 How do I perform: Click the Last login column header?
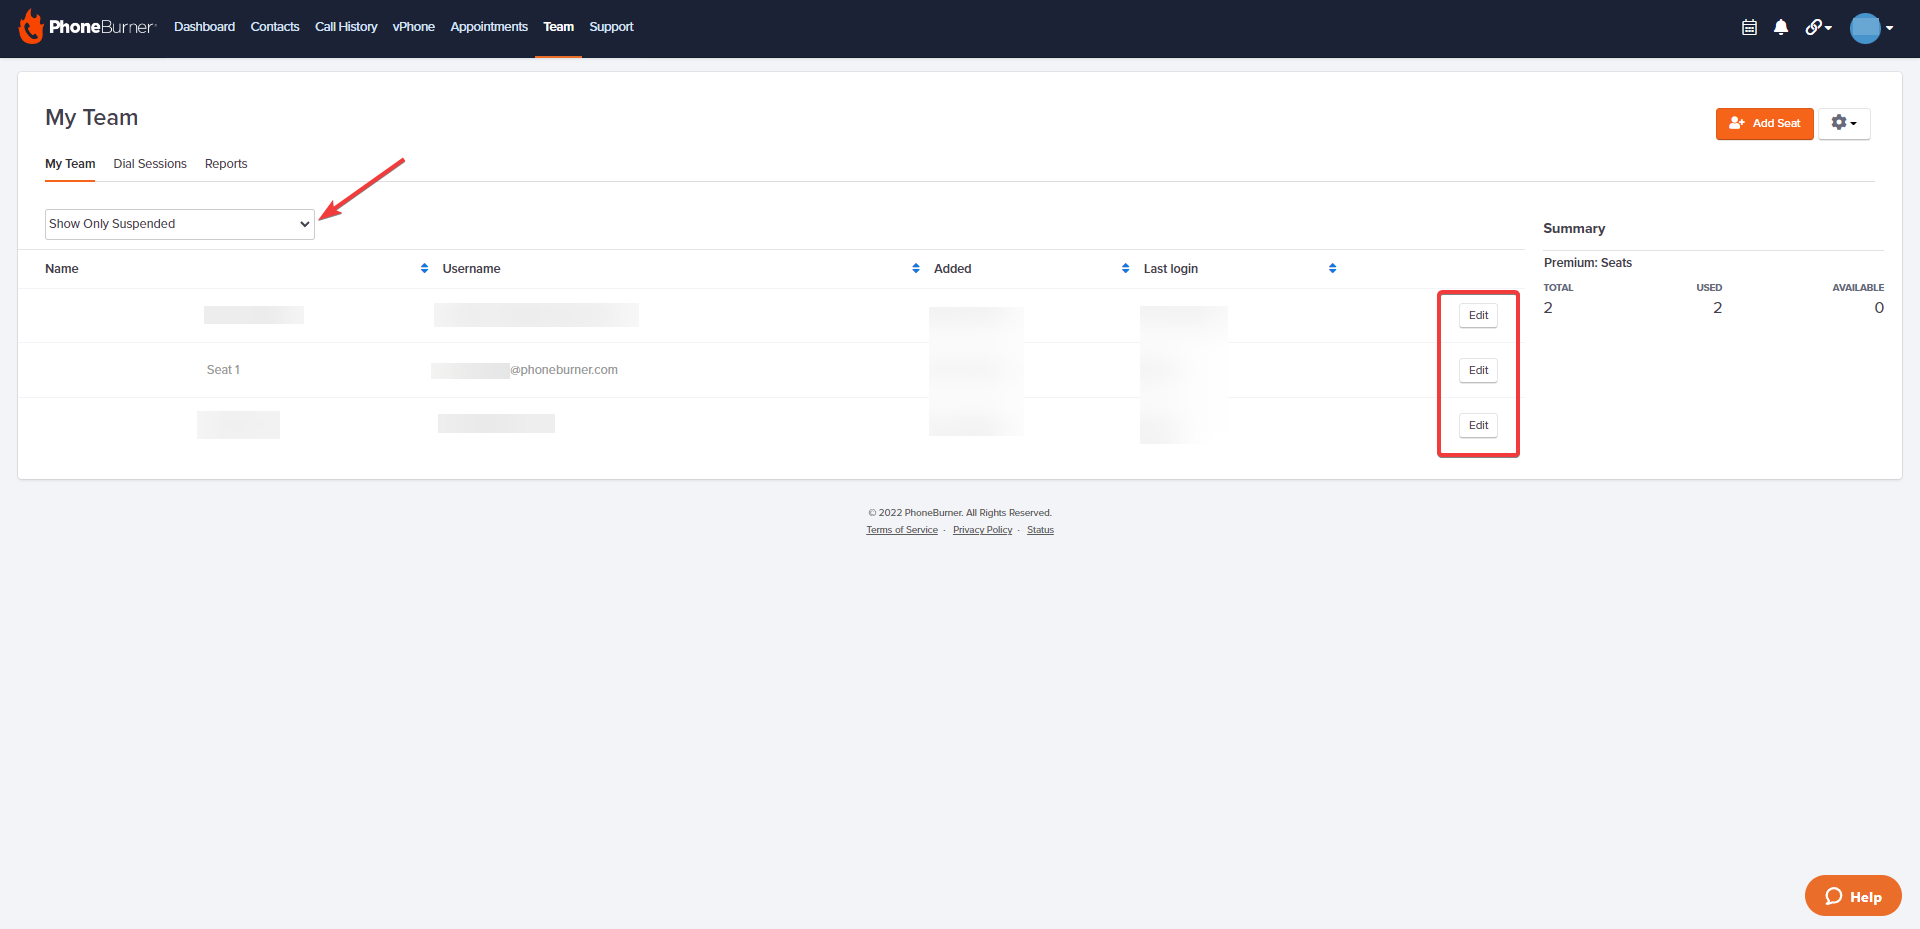(x=1171, y=268)
